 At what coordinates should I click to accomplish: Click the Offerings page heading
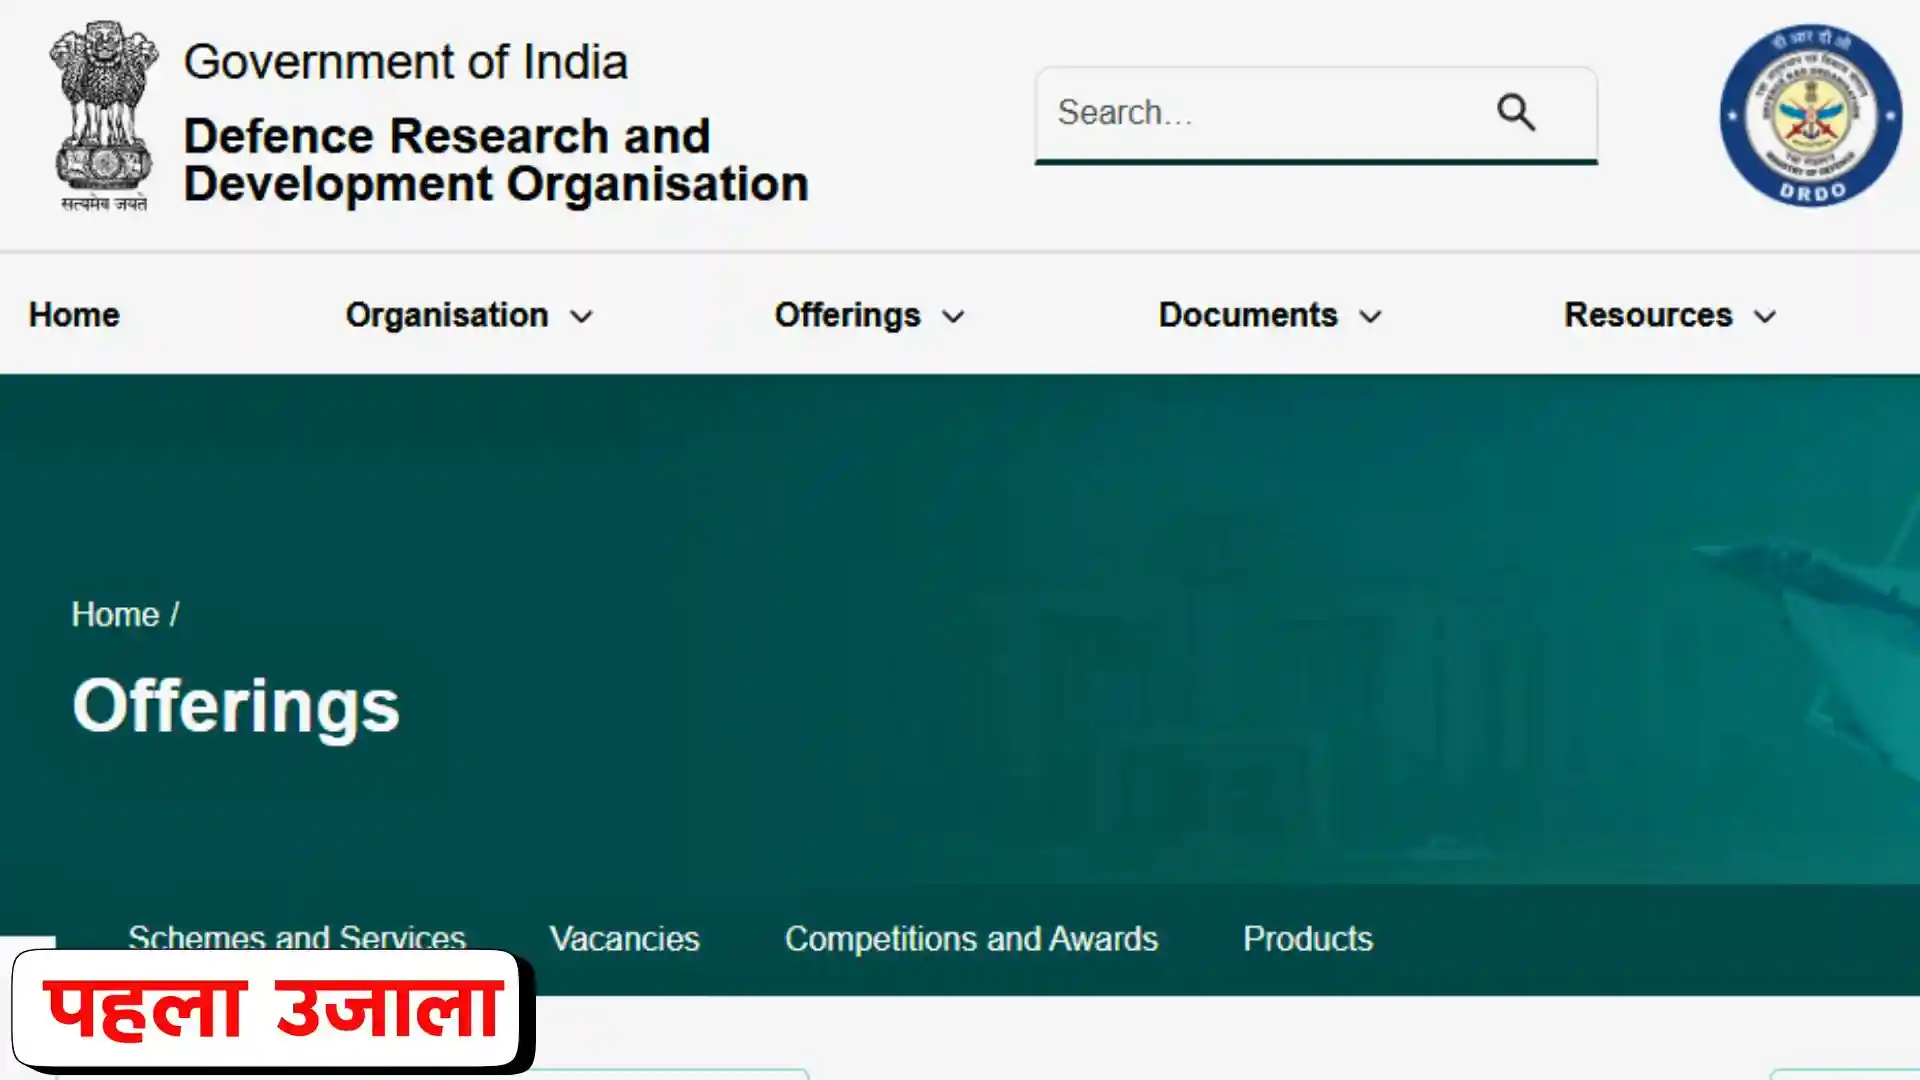tap(235, 704)
